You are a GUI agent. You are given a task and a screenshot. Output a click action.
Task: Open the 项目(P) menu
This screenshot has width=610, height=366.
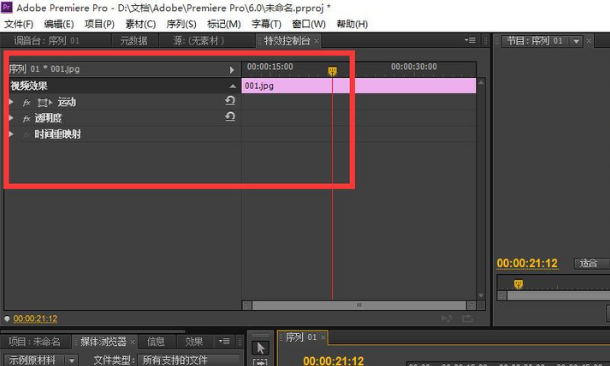point(100,24)
